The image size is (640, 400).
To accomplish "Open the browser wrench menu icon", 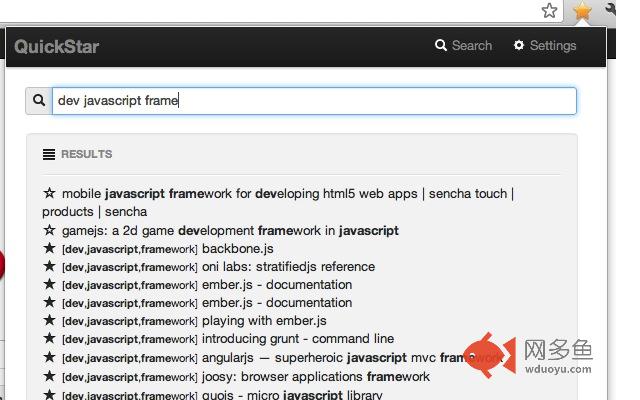I will 610,9.
